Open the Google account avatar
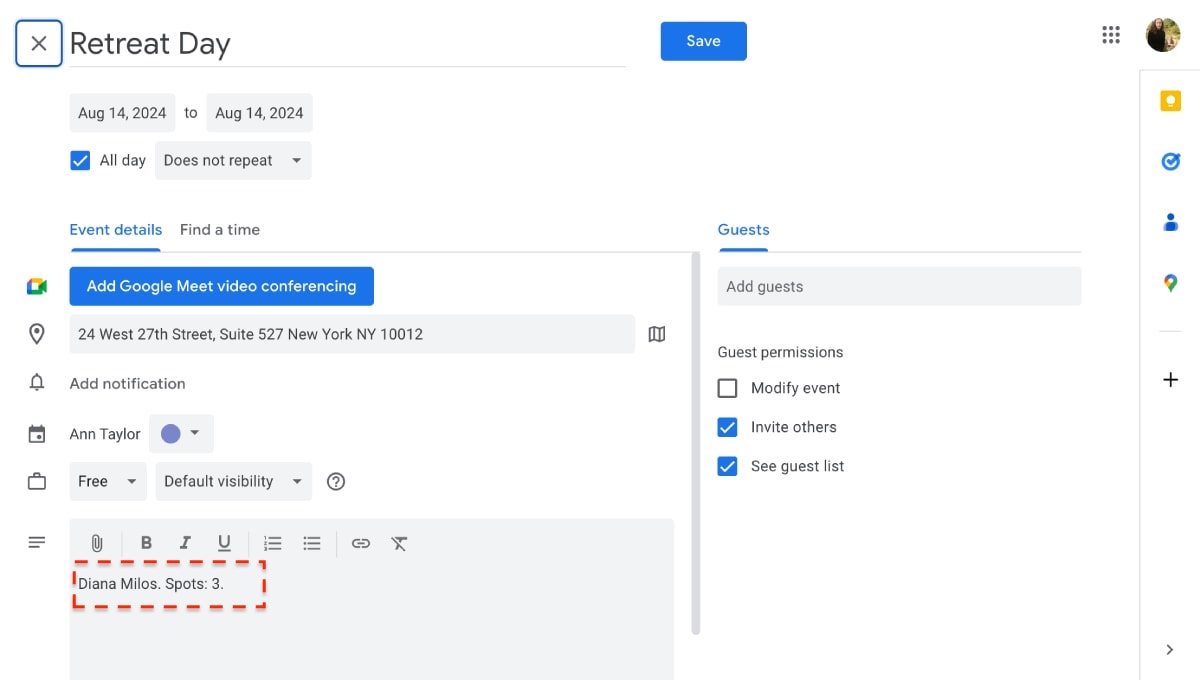1200x680 pixels. (x=1163, y=35)
